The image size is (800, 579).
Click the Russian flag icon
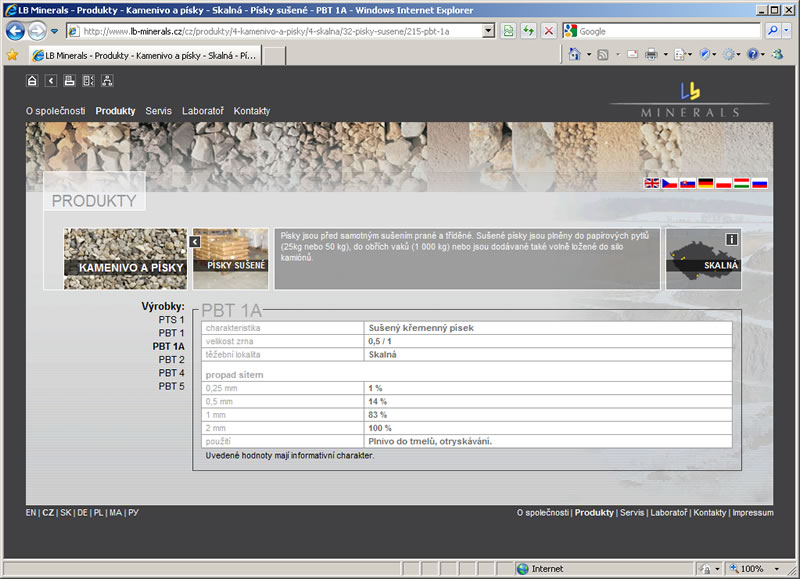[760, 183]
